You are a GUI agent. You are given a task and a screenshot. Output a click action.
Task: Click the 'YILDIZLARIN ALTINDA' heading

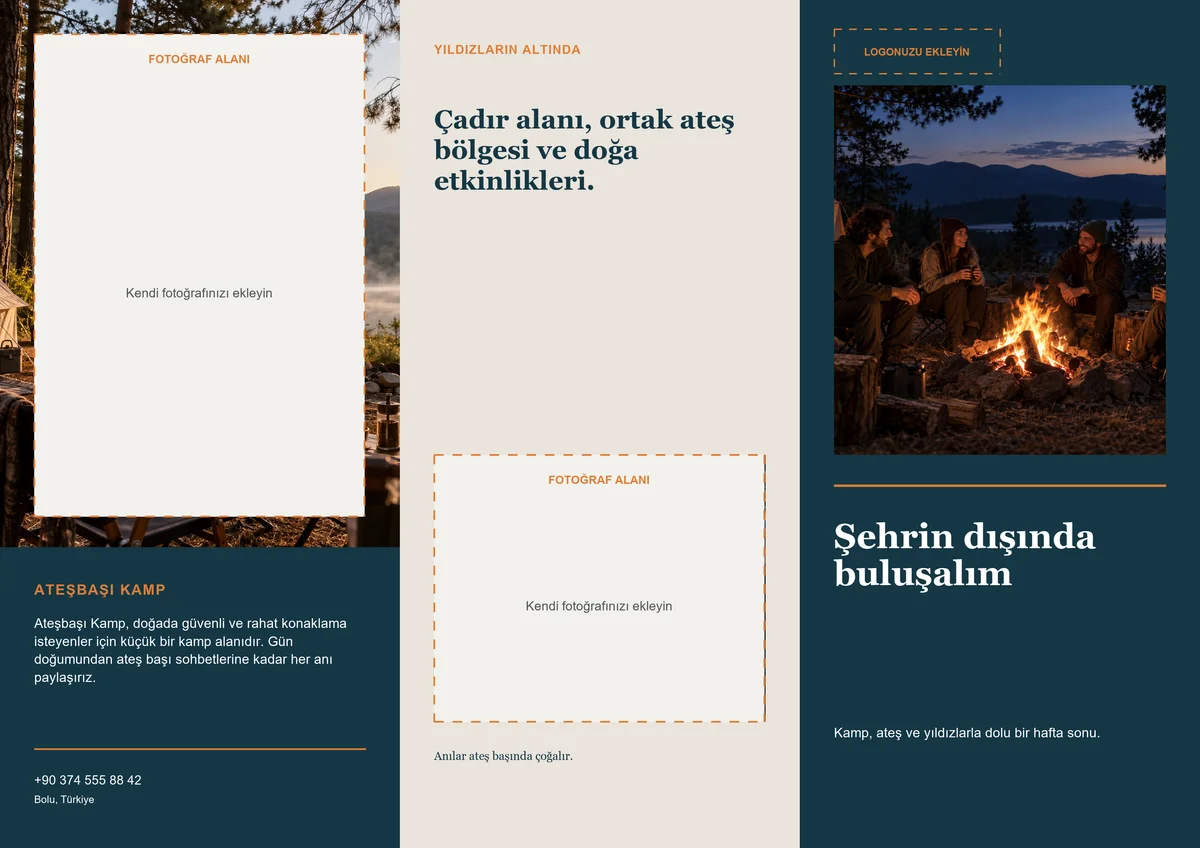tap(507, 50)
